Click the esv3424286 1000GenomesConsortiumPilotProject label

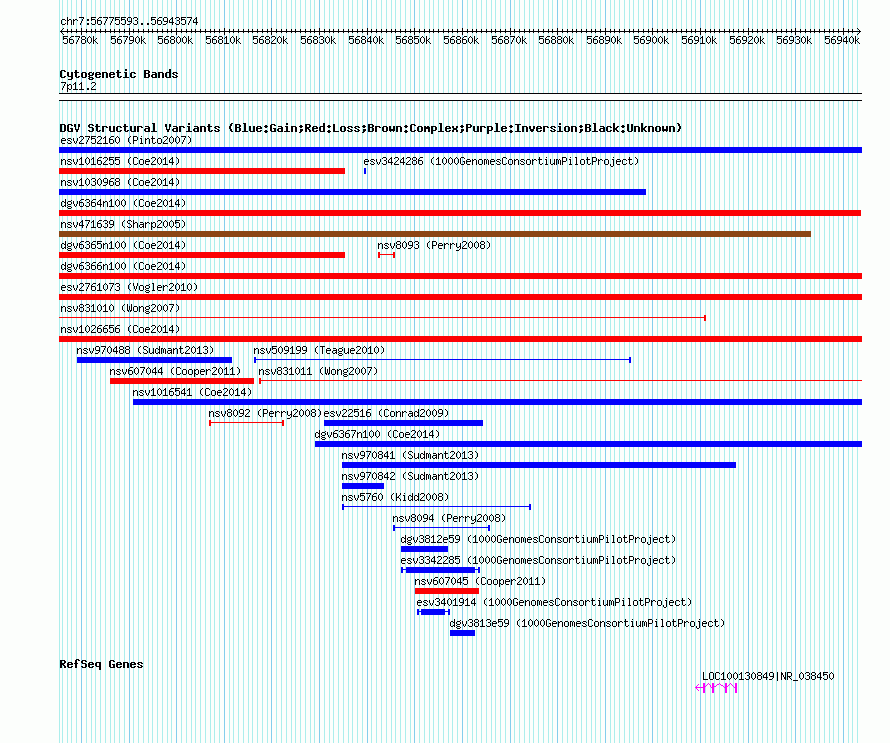501,161
